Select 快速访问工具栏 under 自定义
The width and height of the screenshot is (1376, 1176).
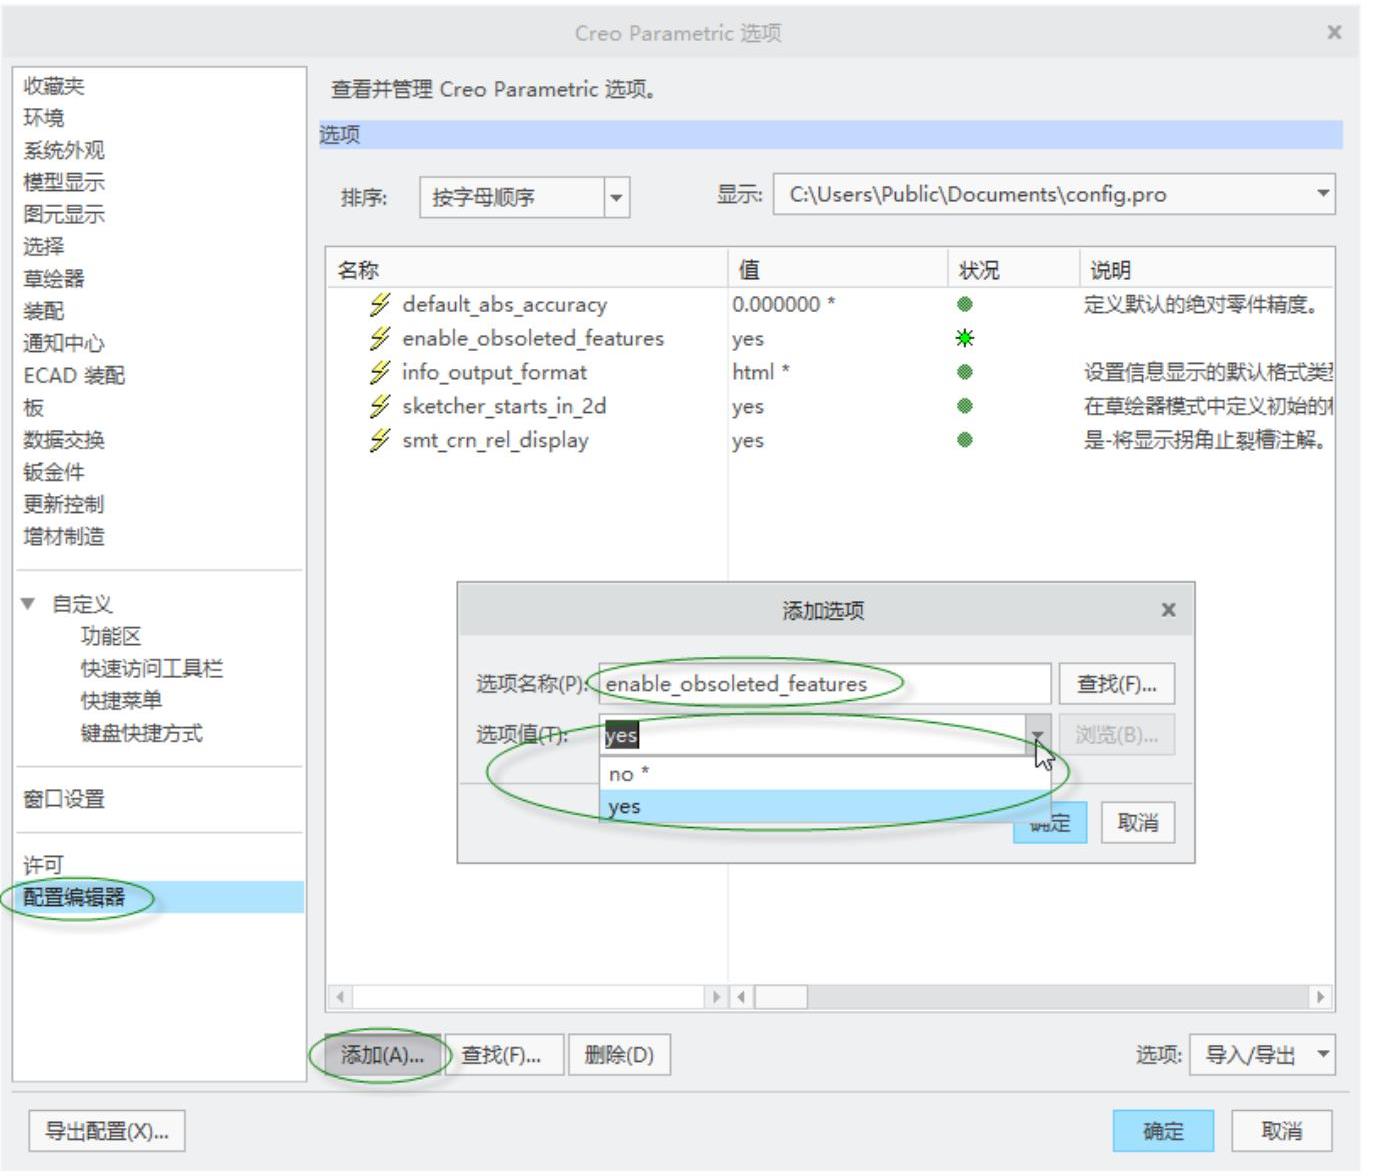tap(152, 668)
